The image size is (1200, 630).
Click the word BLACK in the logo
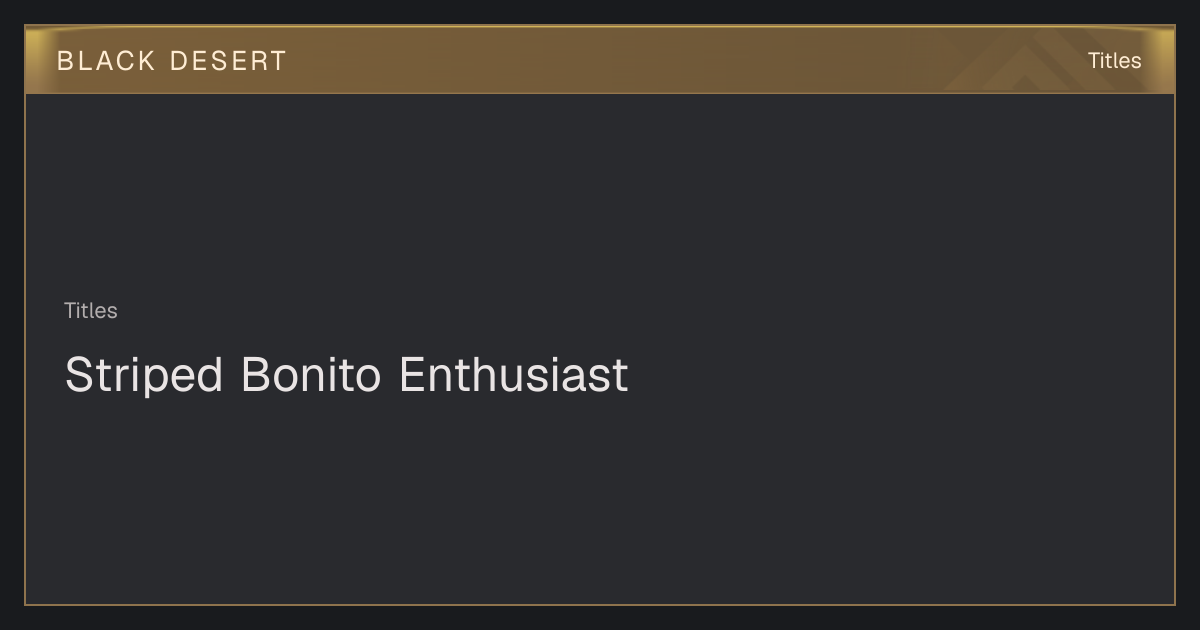pyautogui.click(x=107, y=61)
